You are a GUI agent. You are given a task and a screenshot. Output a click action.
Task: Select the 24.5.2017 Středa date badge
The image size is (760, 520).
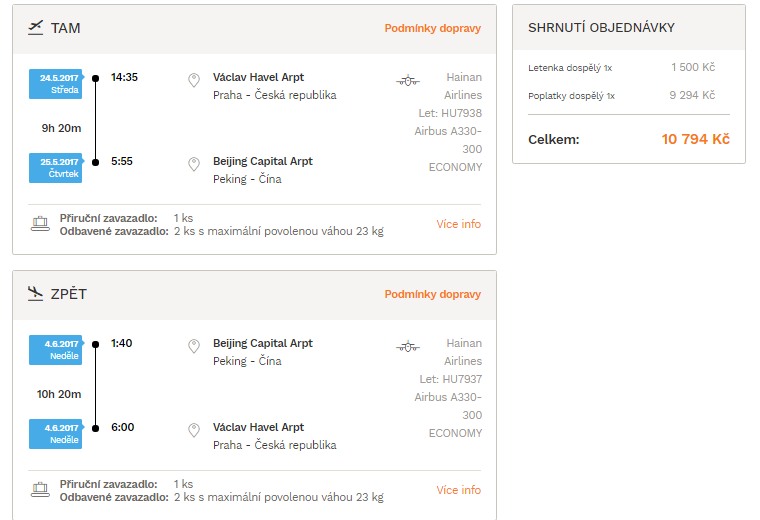[x=56, y=84]
